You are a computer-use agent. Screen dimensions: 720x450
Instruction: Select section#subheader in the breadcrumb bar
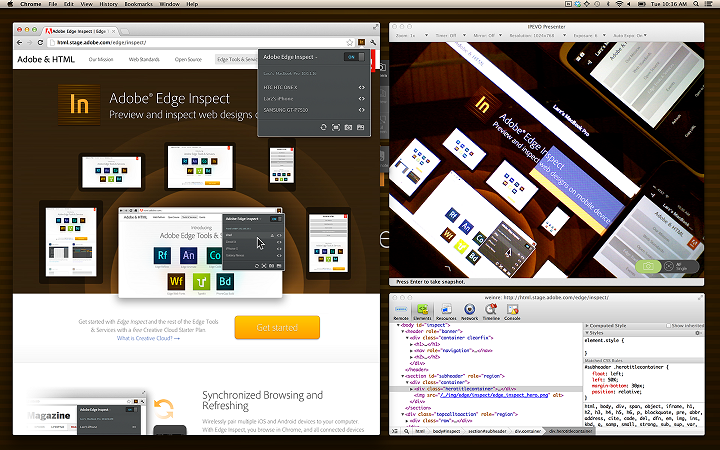[487, 431]
